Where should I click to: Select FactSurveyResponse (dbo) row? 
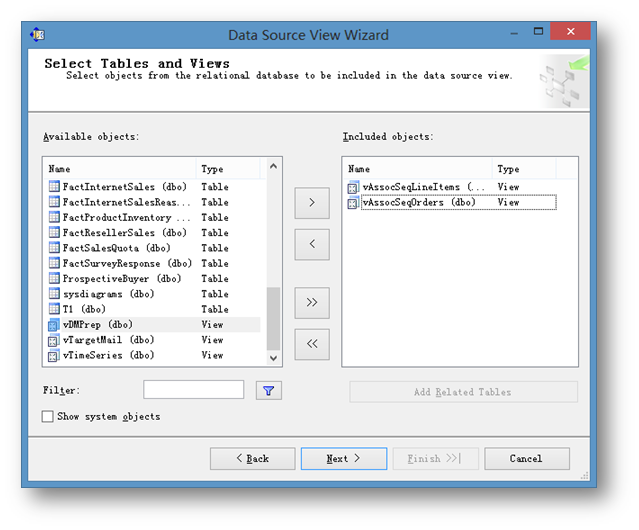(x=154, y=263)
